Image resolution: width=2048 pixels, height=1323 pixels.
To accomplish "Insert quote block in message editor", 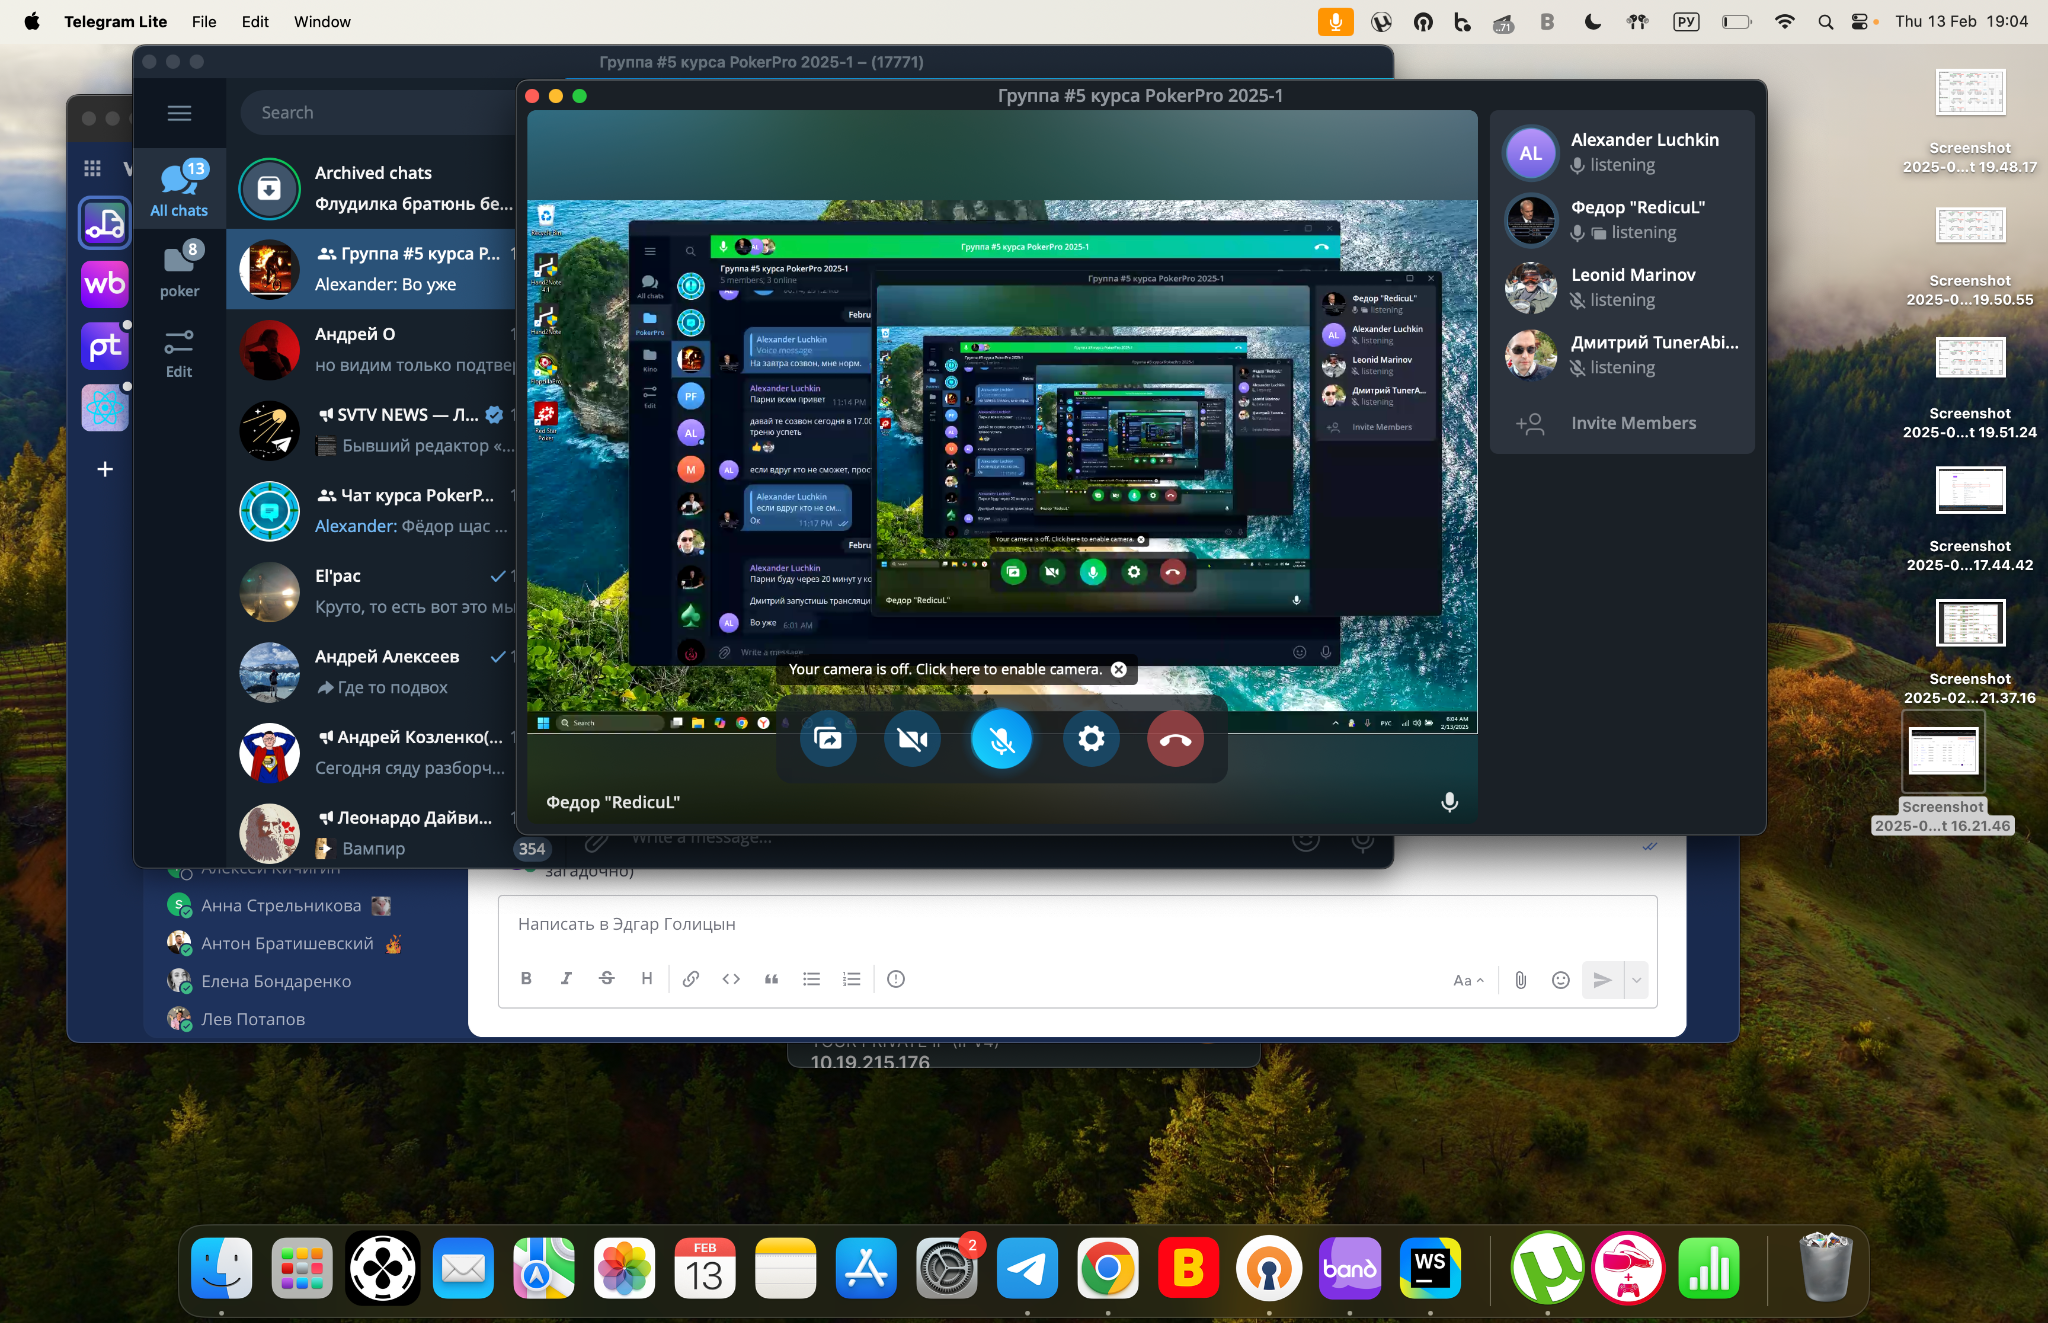I will click(x=771, y=979).
